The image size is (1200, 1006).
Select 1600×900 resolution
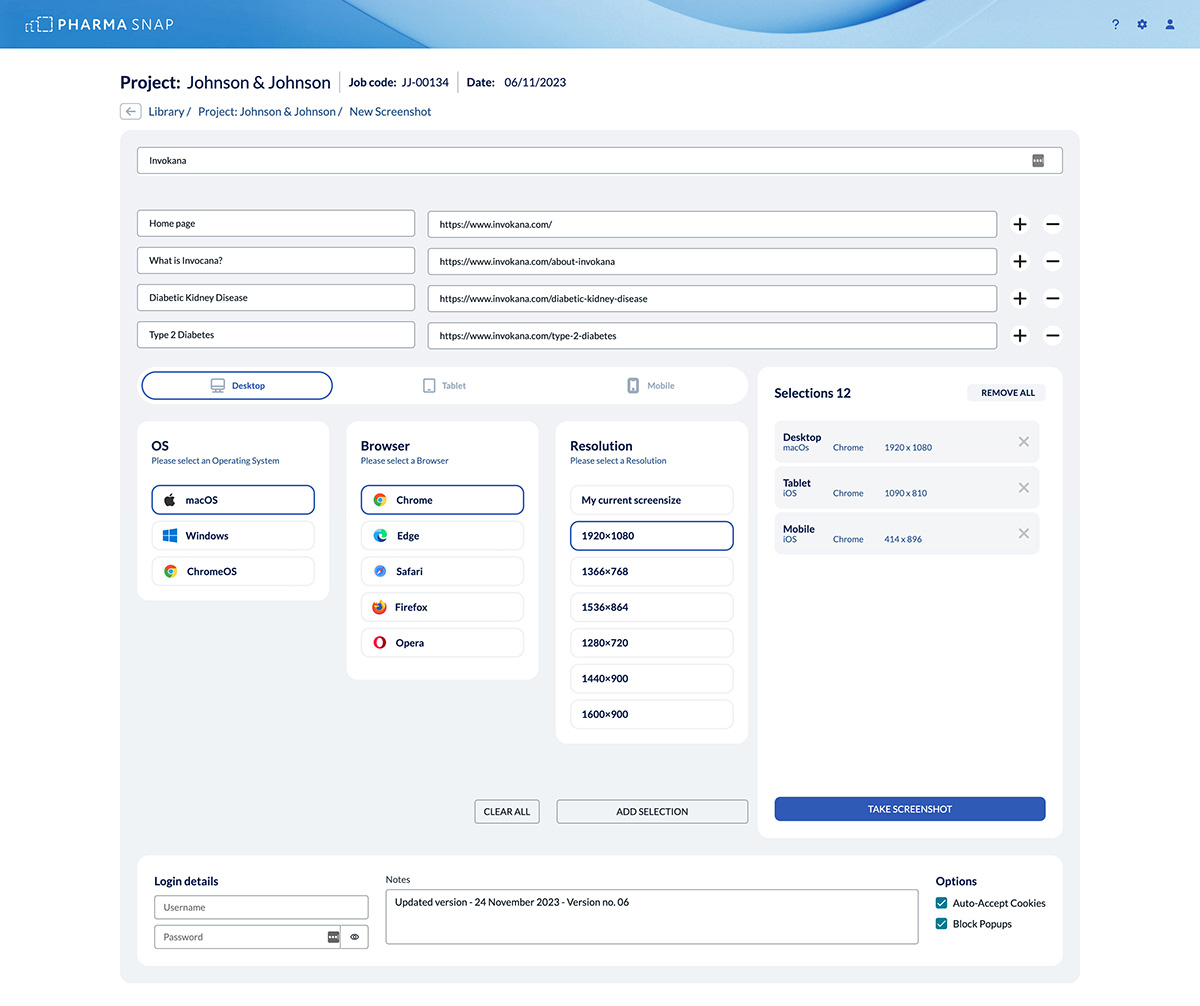pos(652,715)
